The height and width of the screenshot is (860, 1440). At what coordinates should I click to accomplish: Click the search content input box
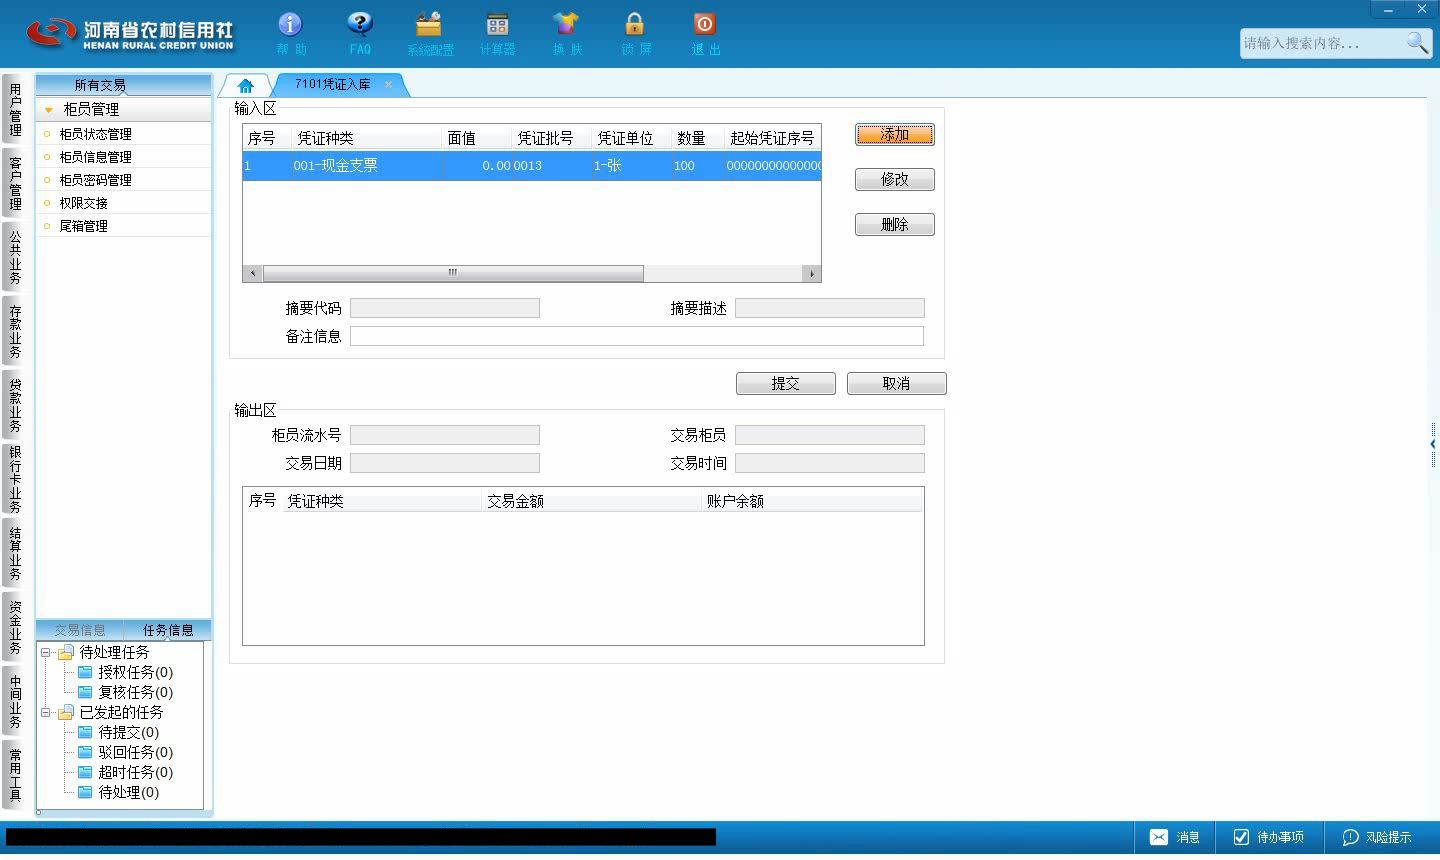(x=1321, y=43)
